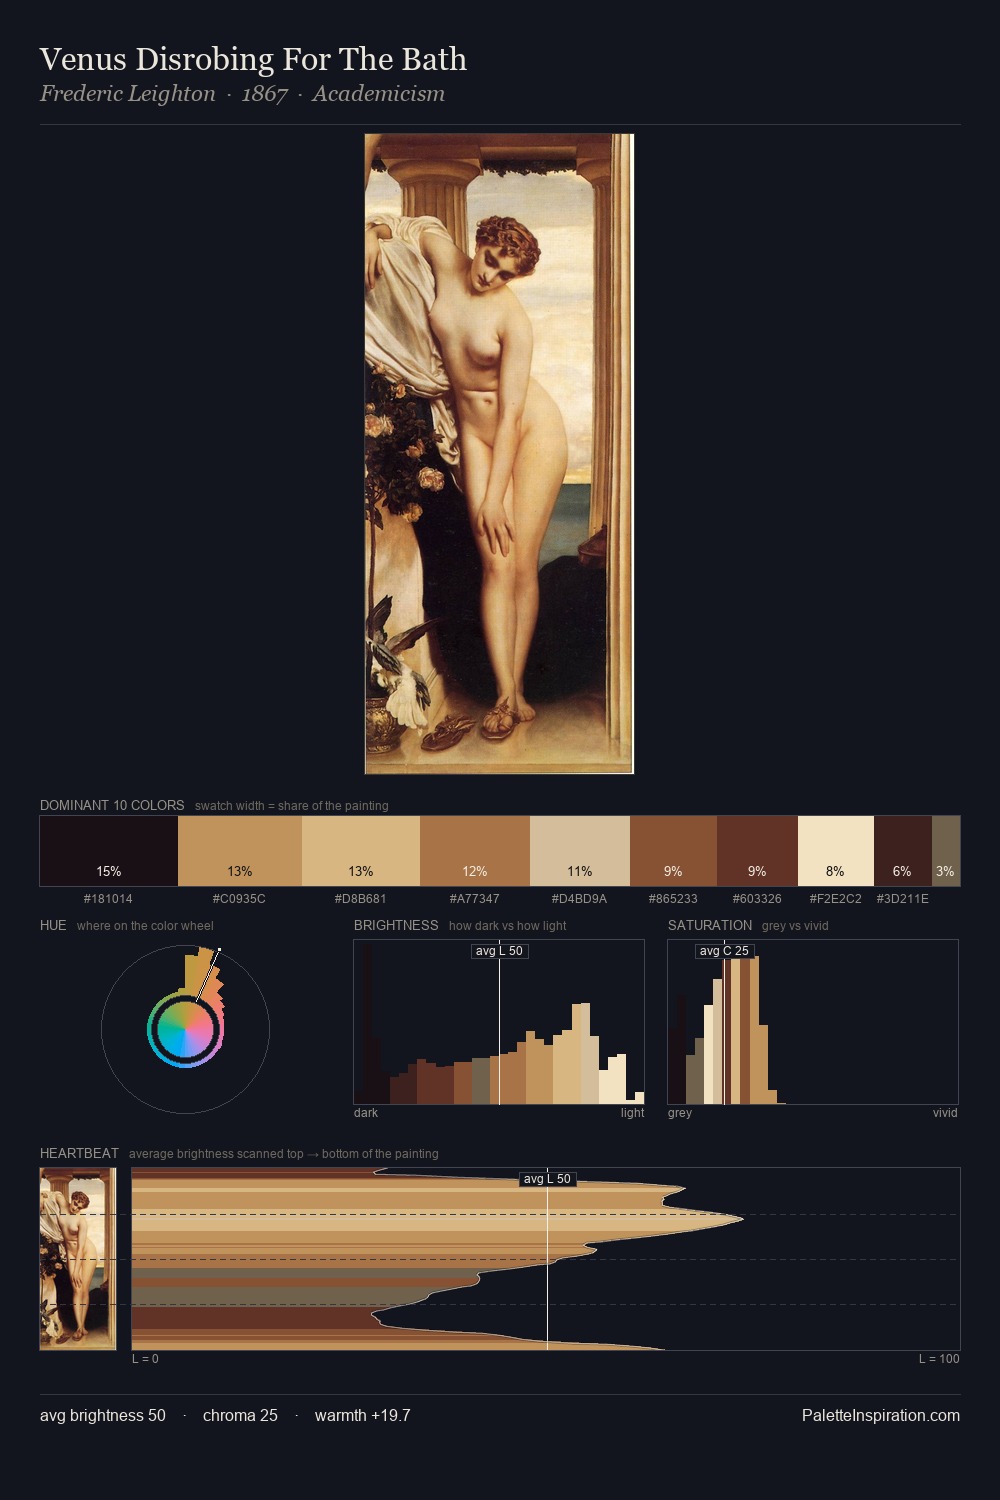Click the small painting thumbnail beside Heartbeat chart
Viewport: 1000px width, 1500px height.
78,1259
